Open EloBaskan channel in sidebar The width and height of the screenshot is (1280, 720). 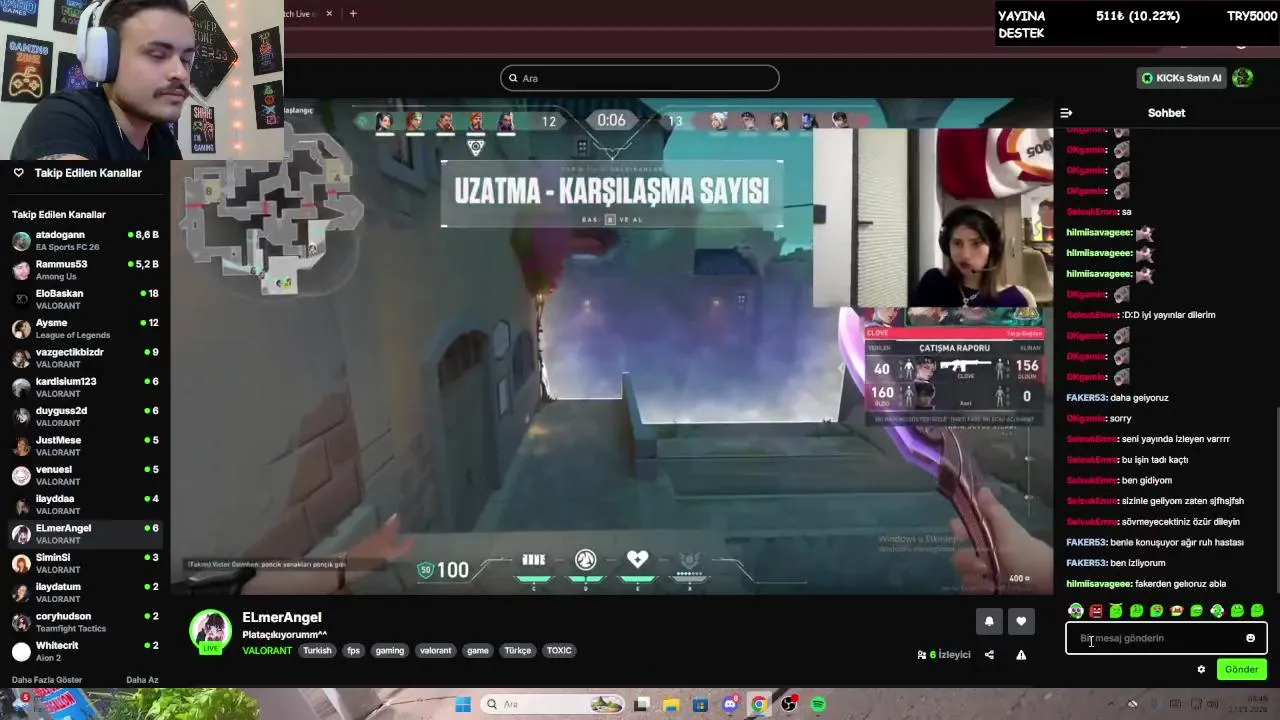point(85,299)
